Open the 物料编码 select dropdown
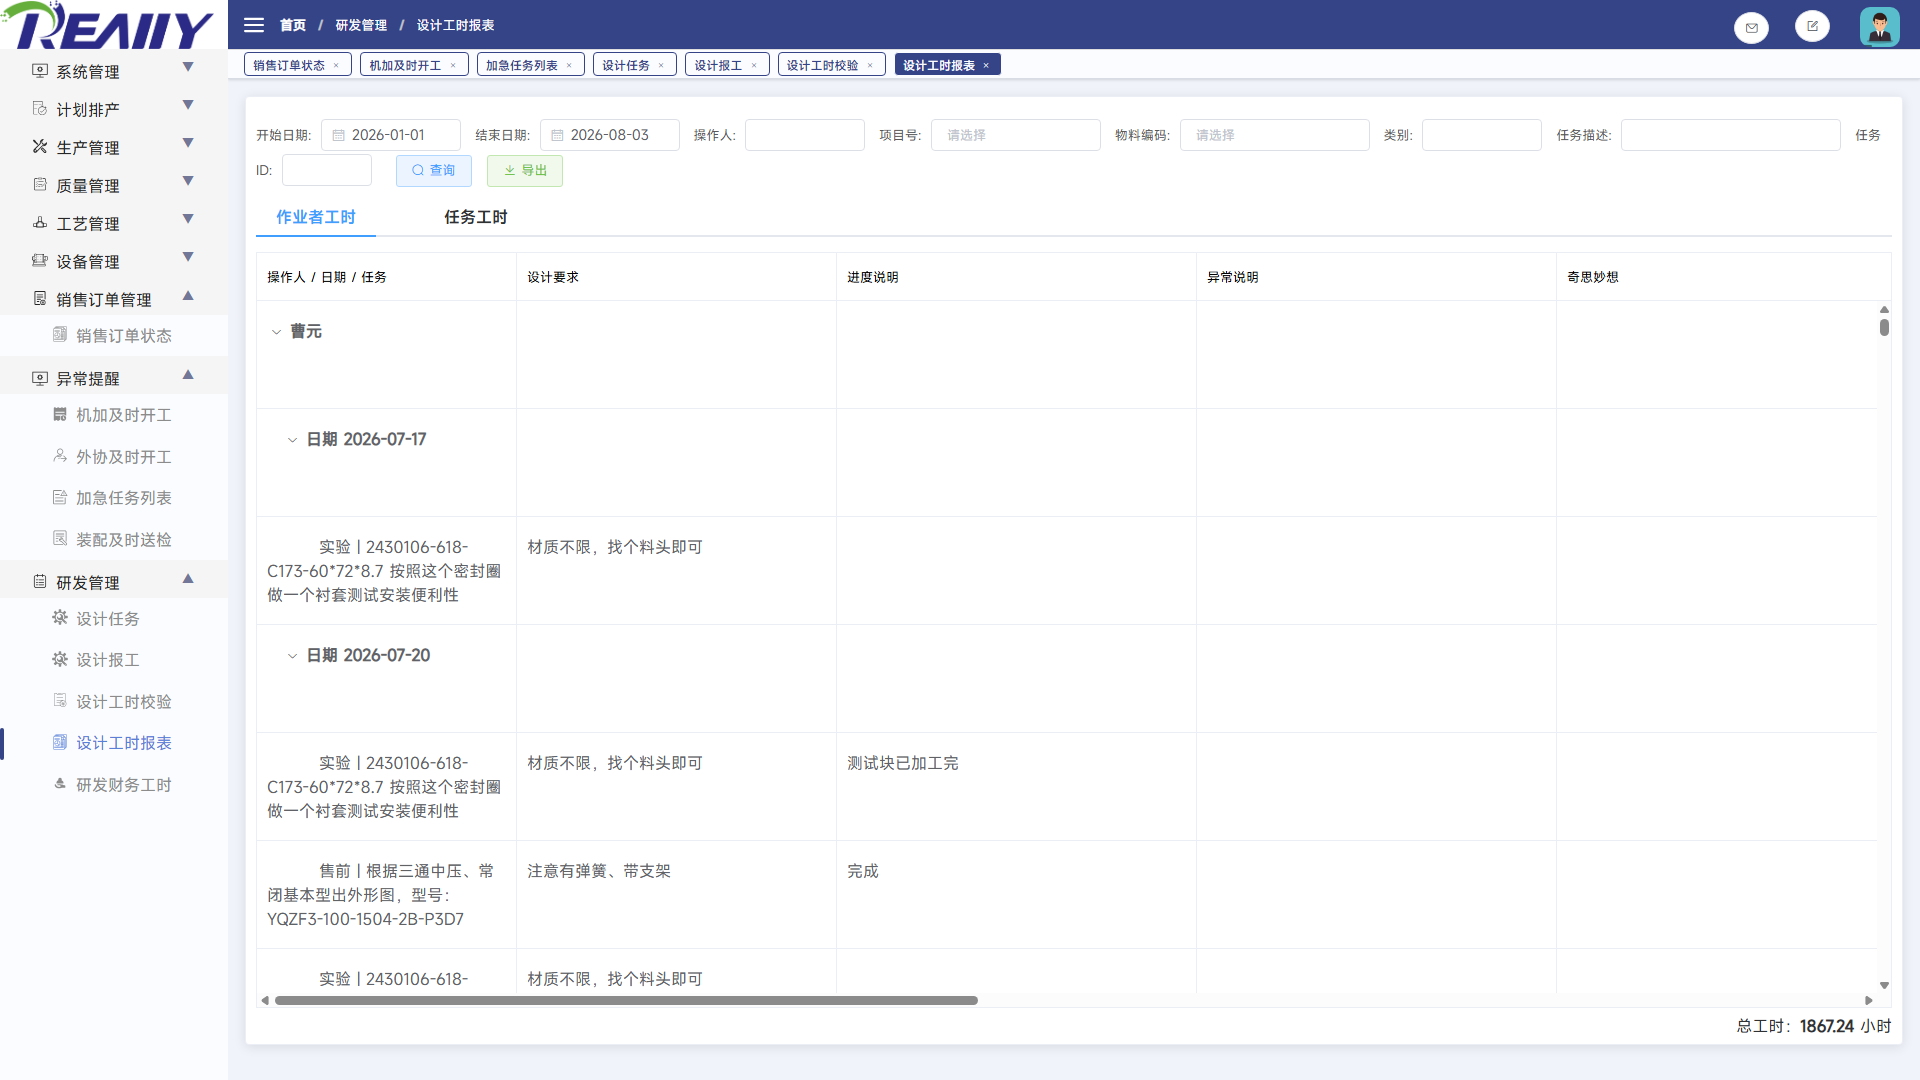Image resolution: width=1920 pixels, height=1080 pixels. click(1274, 135)
